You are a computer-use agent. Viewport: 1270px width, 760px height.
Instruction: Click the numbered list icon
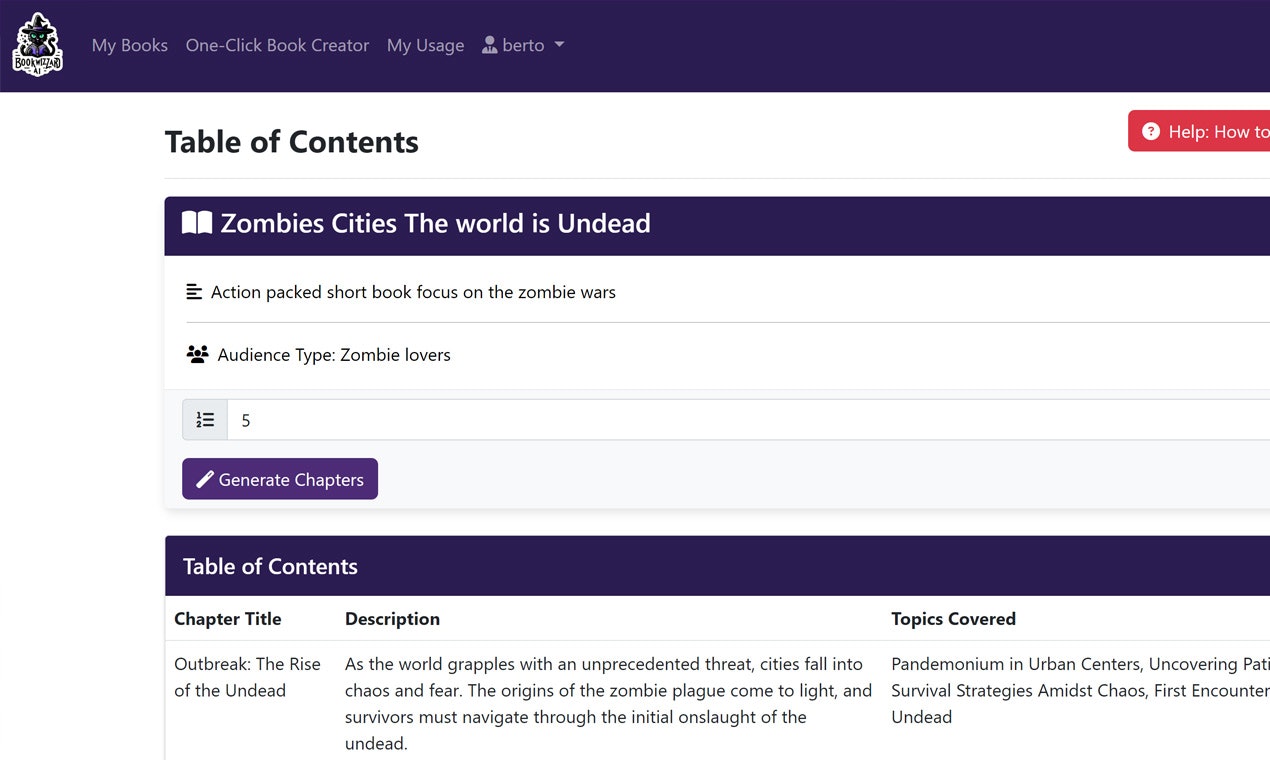205,420
